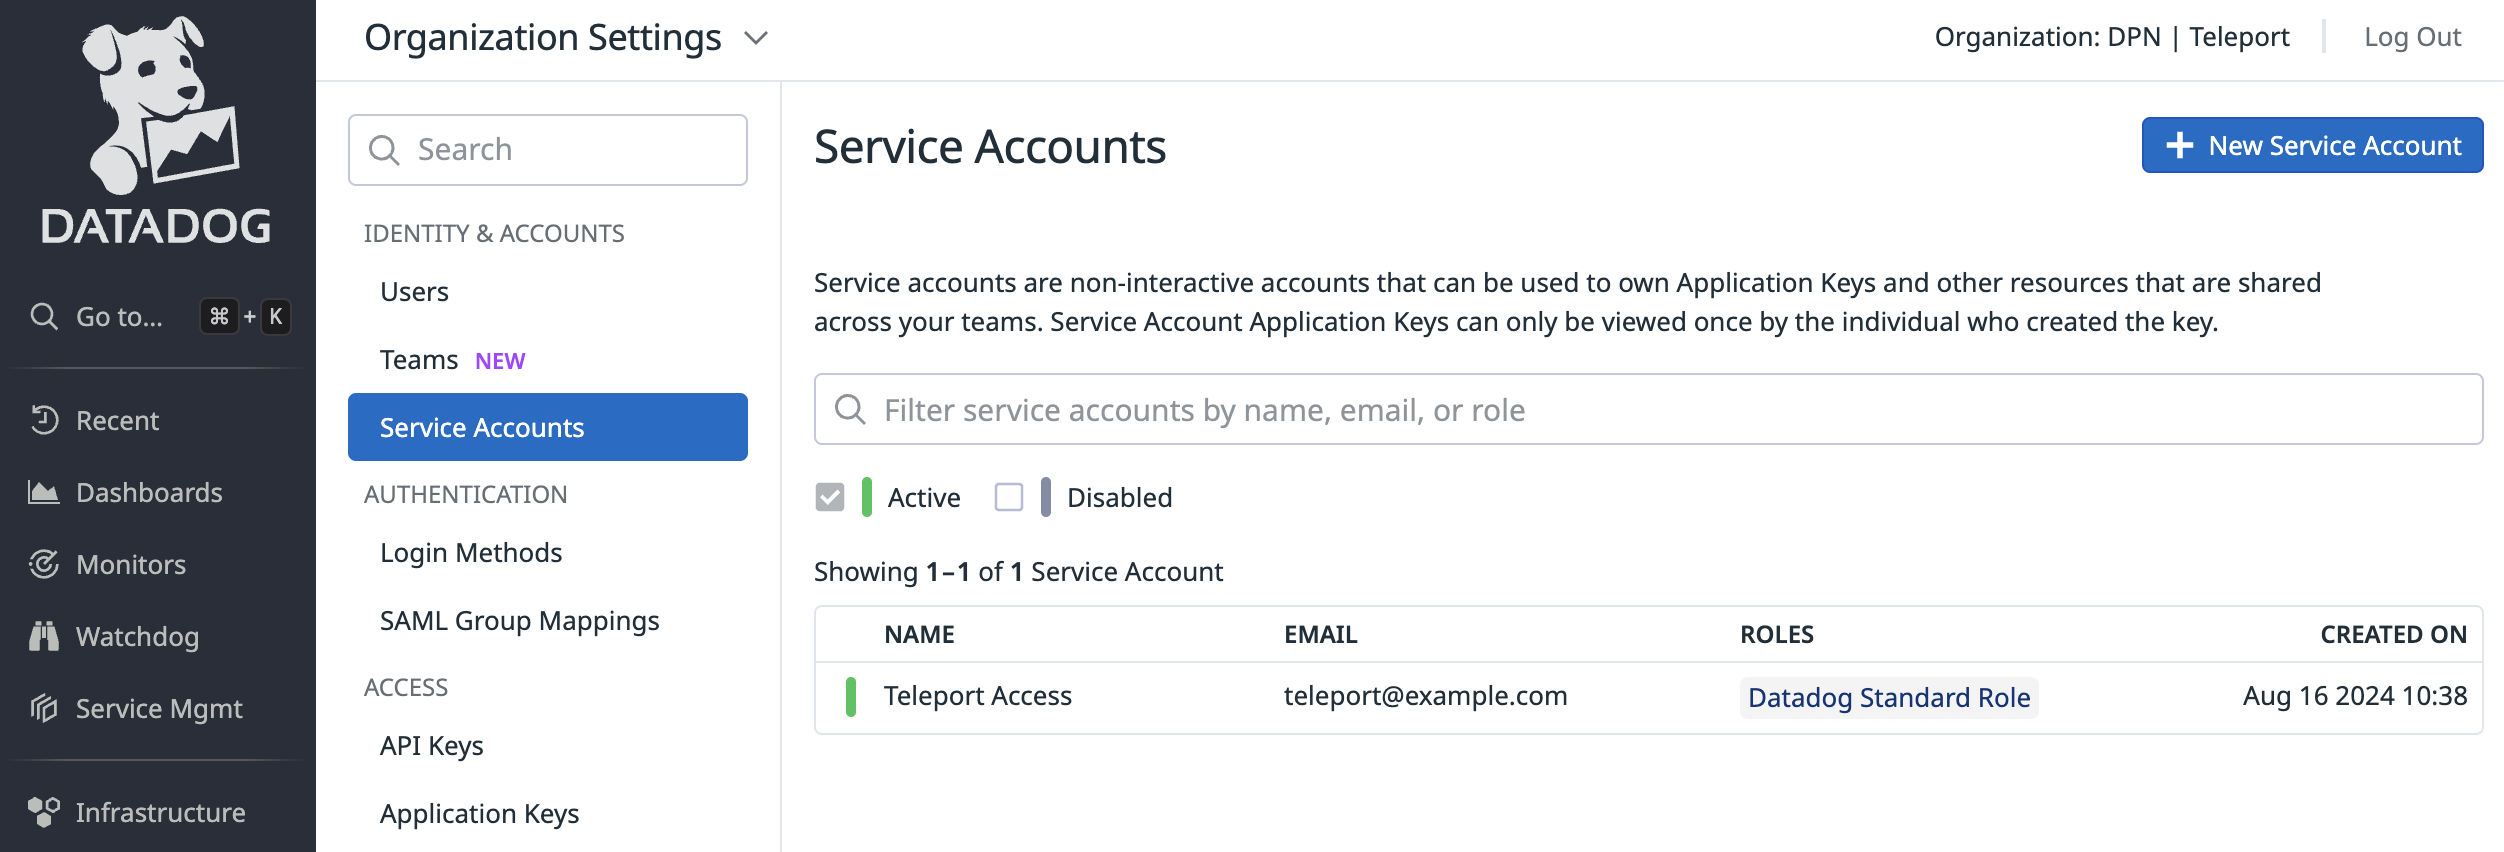Image resolution: width=2504 pixels, height=852 pixels.
Task: Log Out of the organization
Action: click(2411, 37)
